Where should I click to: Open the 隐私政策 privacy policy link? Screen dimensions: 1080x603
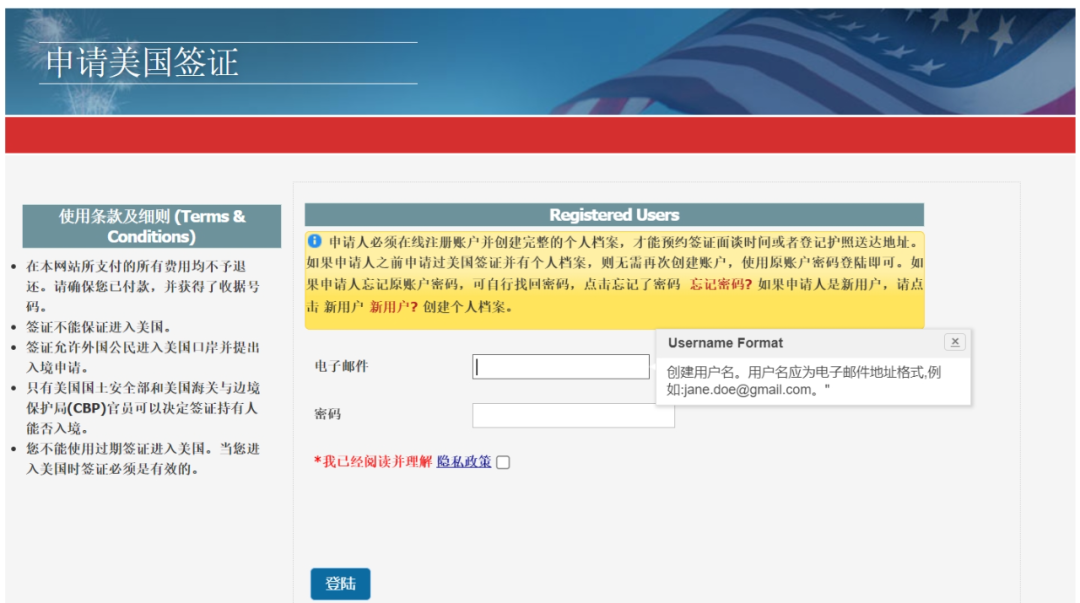click(465, 461)
